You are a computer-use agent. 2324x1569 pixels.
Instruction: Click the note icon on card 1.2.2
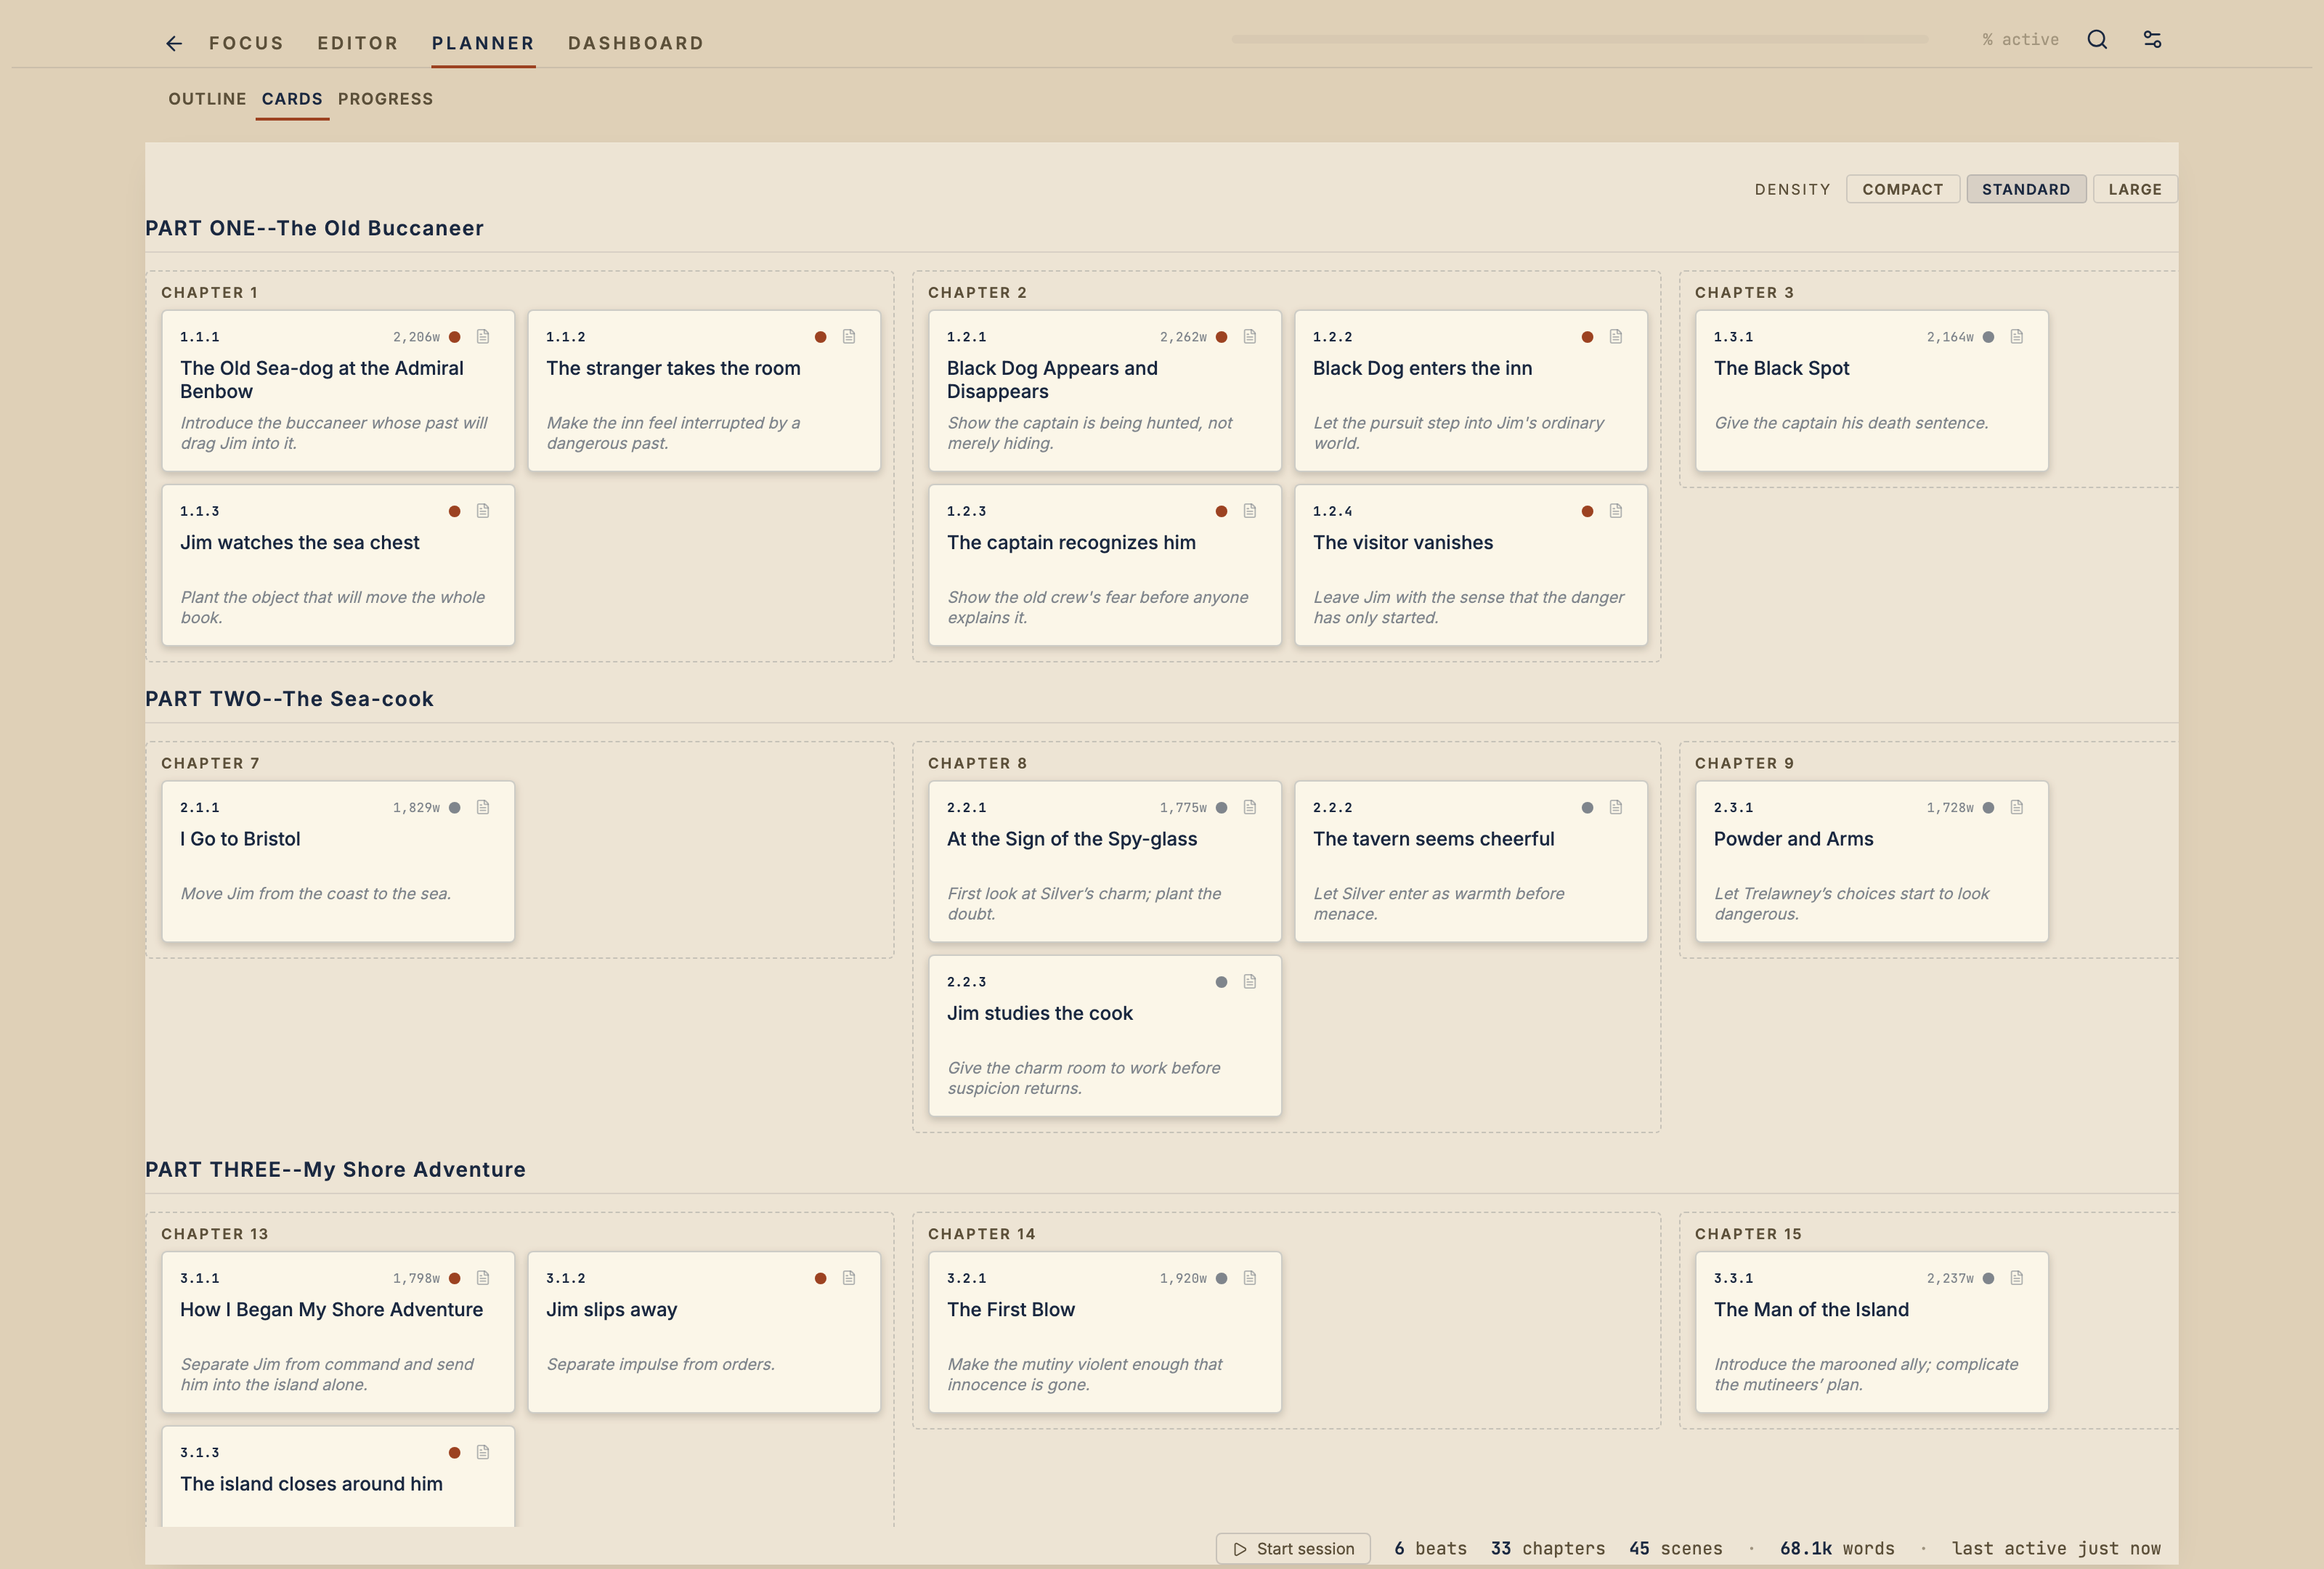pos(1616,337)
